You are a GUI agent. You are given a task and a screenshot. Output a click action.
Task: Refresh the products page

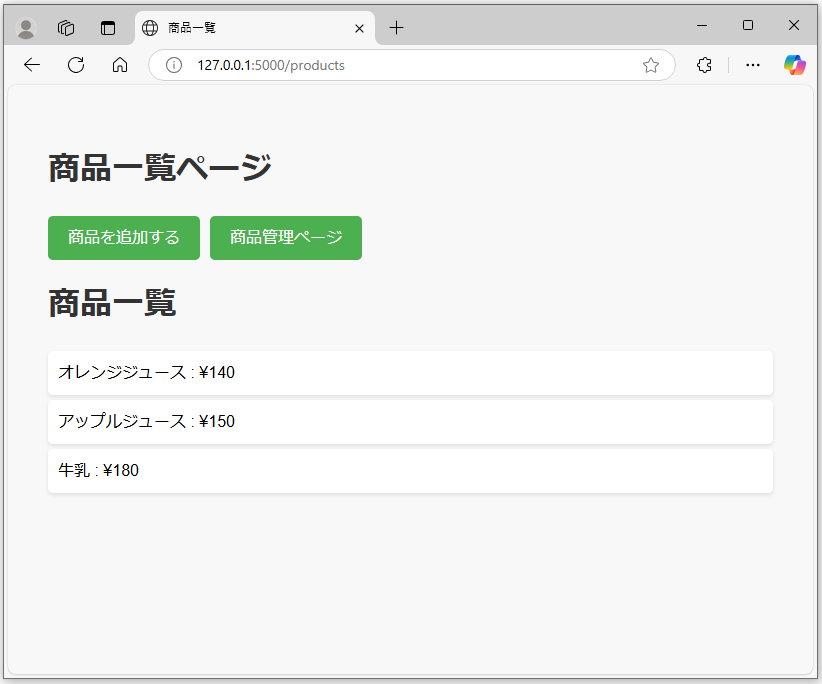76,65
